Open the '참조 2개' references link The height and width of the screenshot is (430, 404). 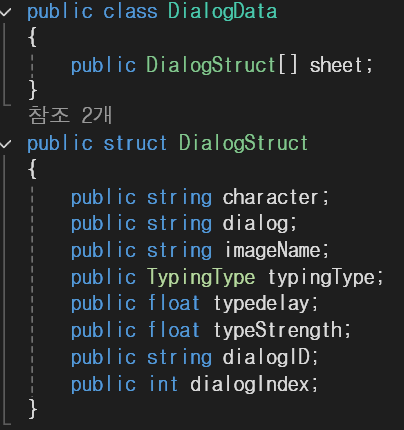[70, 115]
